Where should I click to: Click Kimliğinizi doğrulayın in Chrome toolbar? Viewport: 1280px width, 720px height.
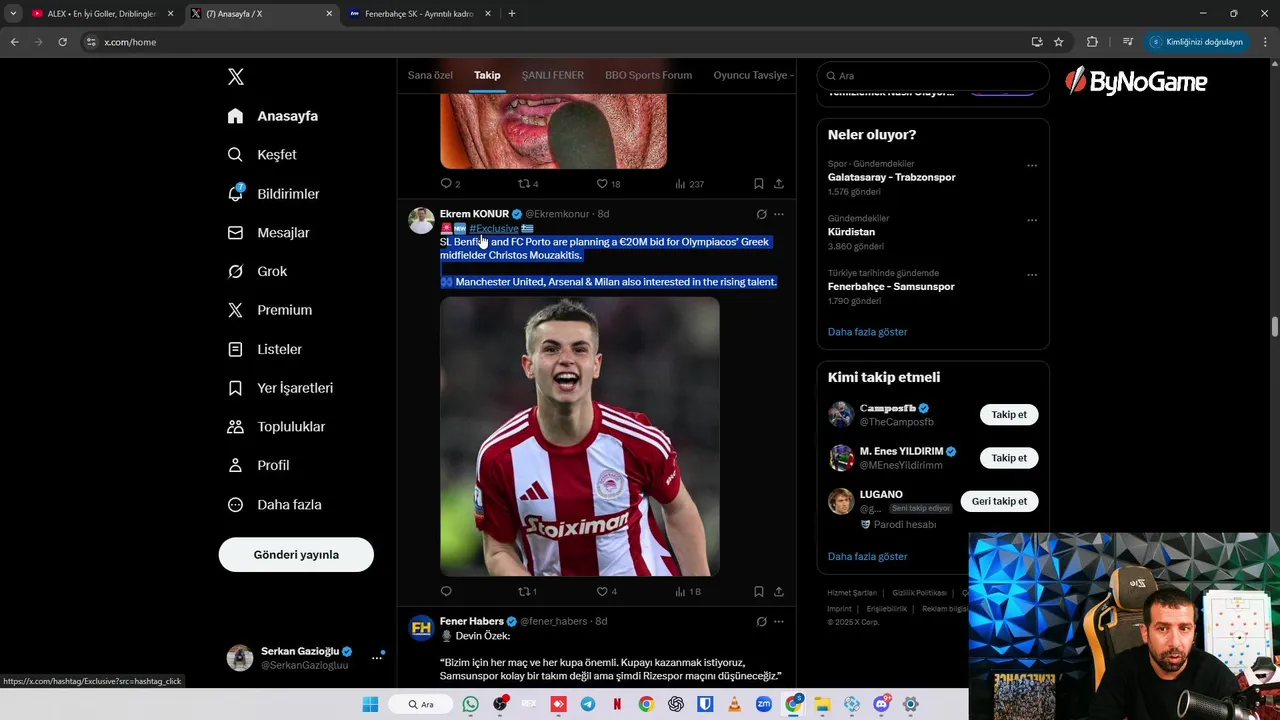(1197, 42)
